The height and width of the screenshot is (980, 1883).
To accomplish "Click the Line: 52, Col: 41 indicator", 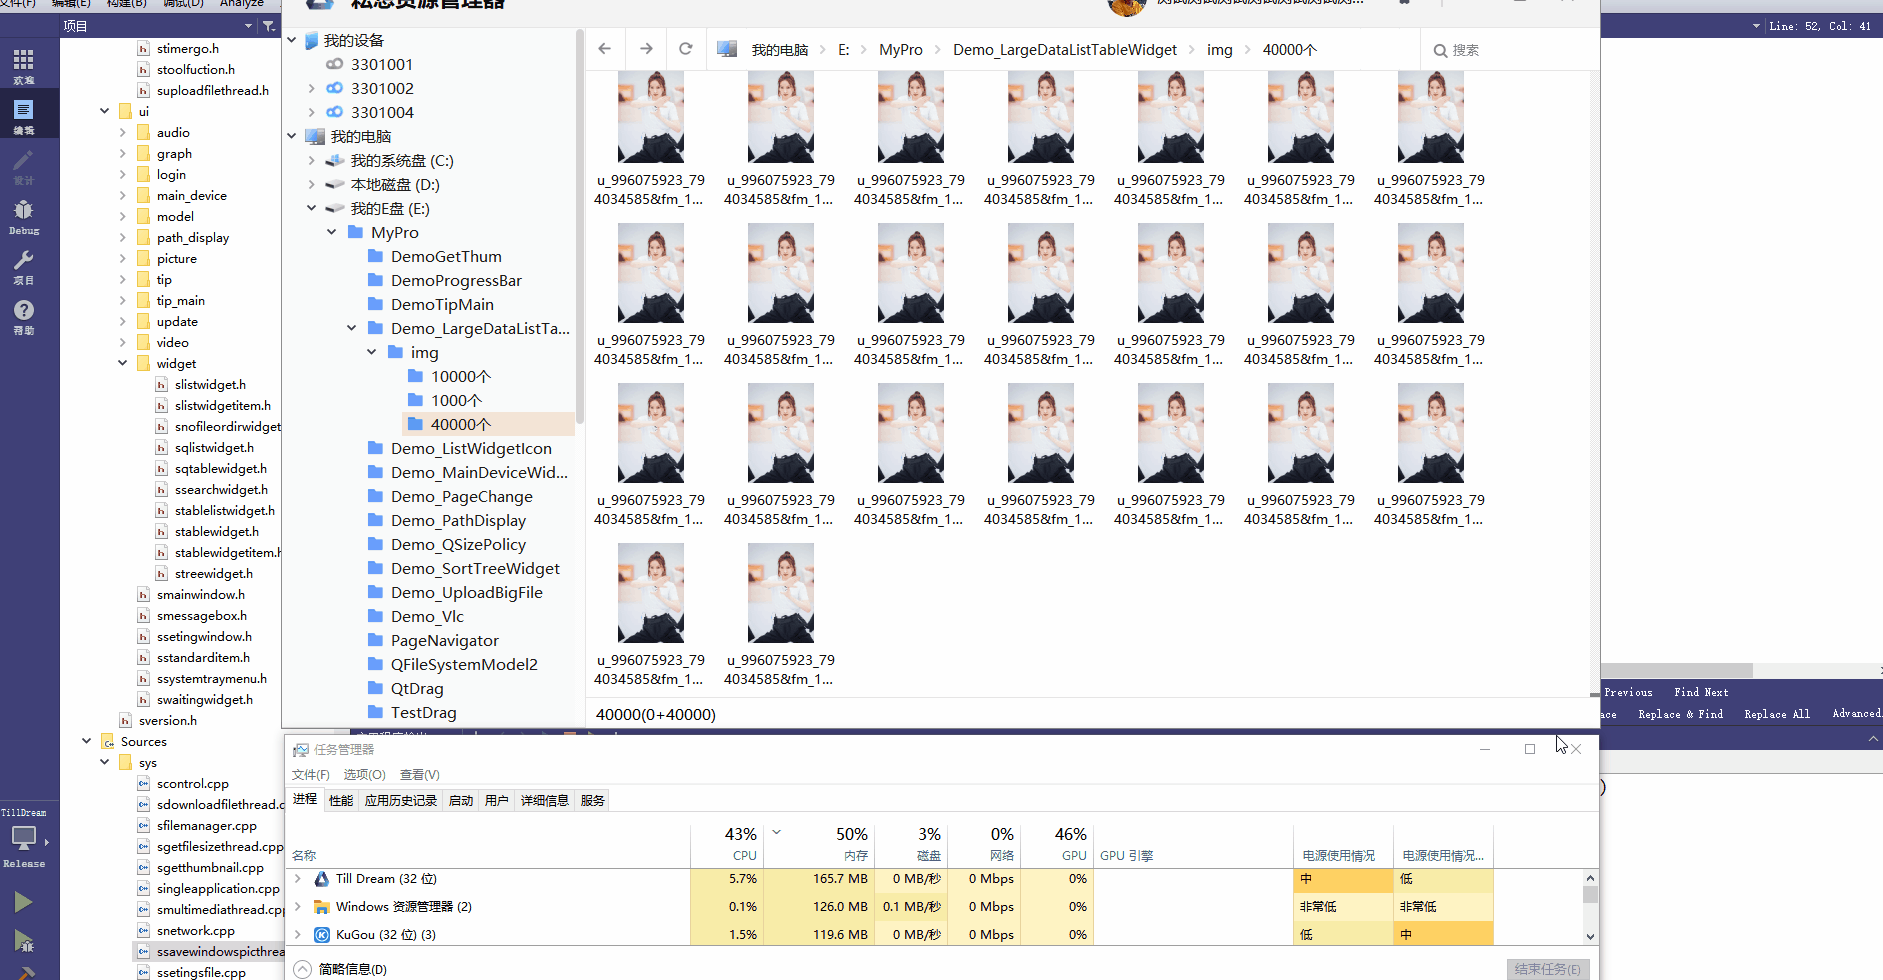I will click(1820, 26).
